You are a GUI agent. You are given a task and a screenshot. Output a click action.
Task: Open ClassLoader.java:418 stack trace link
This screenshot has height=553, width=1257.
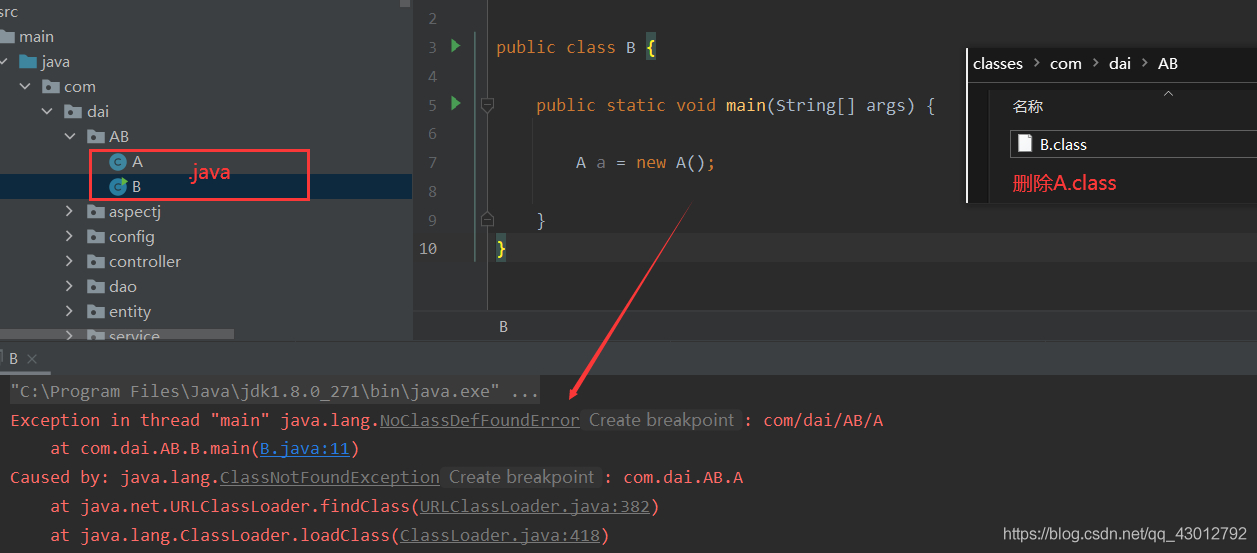click(499, 535)
